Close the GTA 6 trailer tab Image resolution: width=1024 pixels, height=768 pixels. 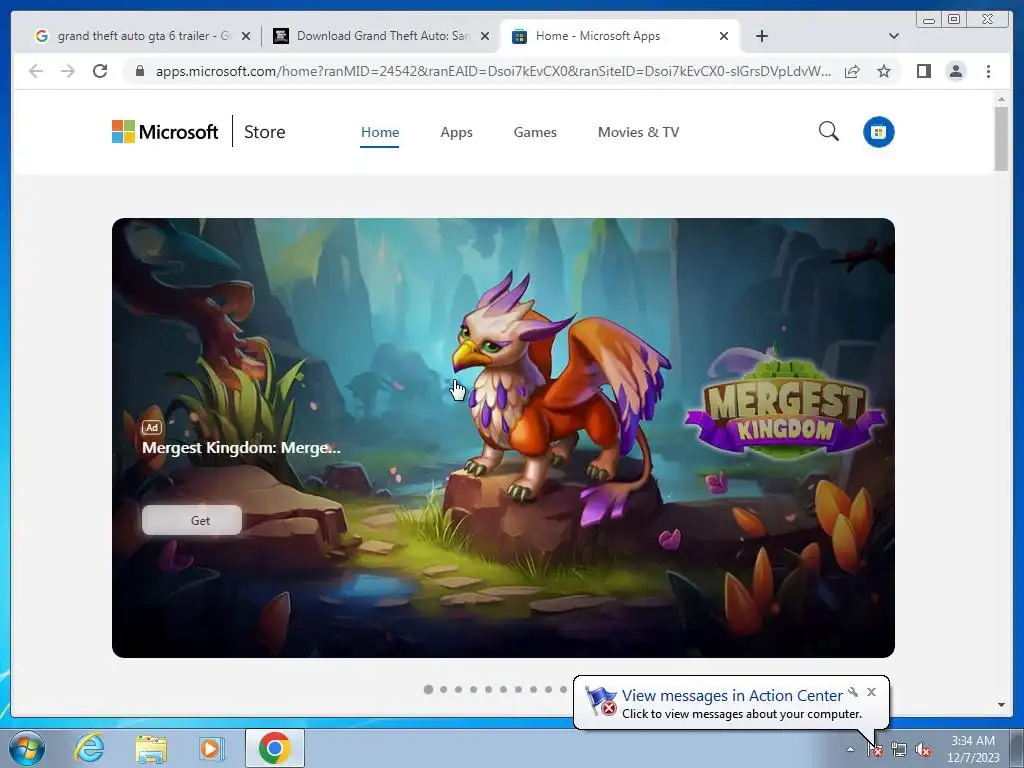(x=246, y=37)
